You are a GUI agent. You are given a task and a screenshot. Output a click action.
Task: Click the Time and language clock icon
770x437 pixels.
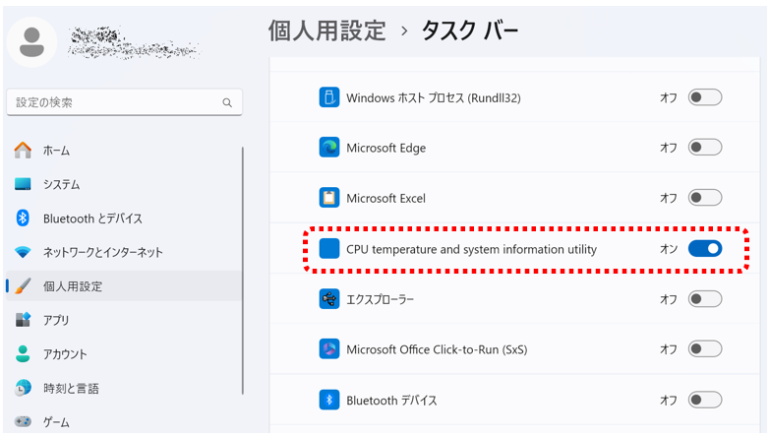point(23,388)
